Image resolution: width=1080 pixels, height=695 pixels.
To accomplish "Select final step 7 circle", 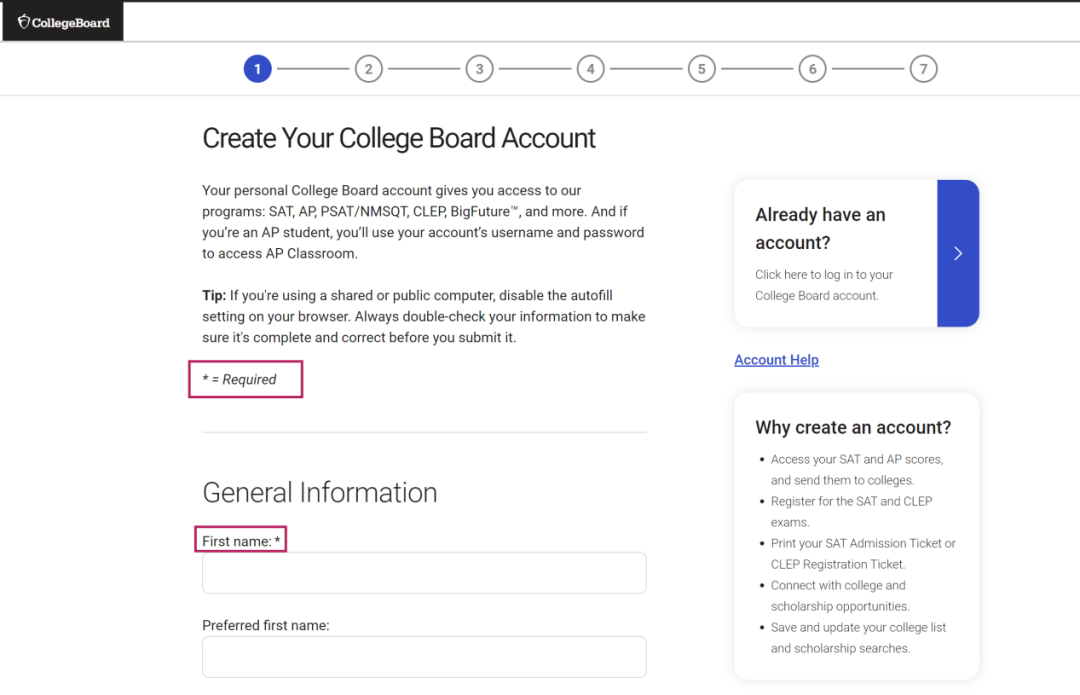I will (923, 69).
